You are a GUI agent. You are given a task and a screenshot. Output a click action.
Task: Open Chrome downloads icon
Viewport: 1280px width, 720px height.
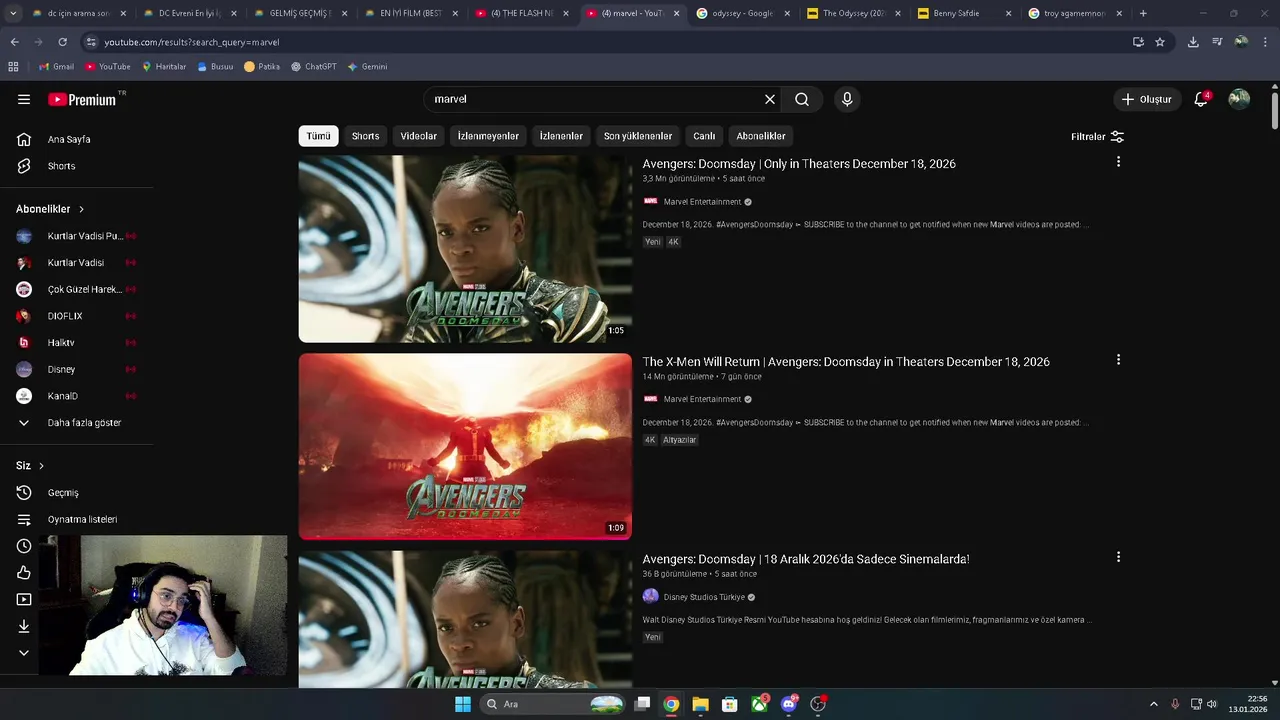(x=1193, y=42)
